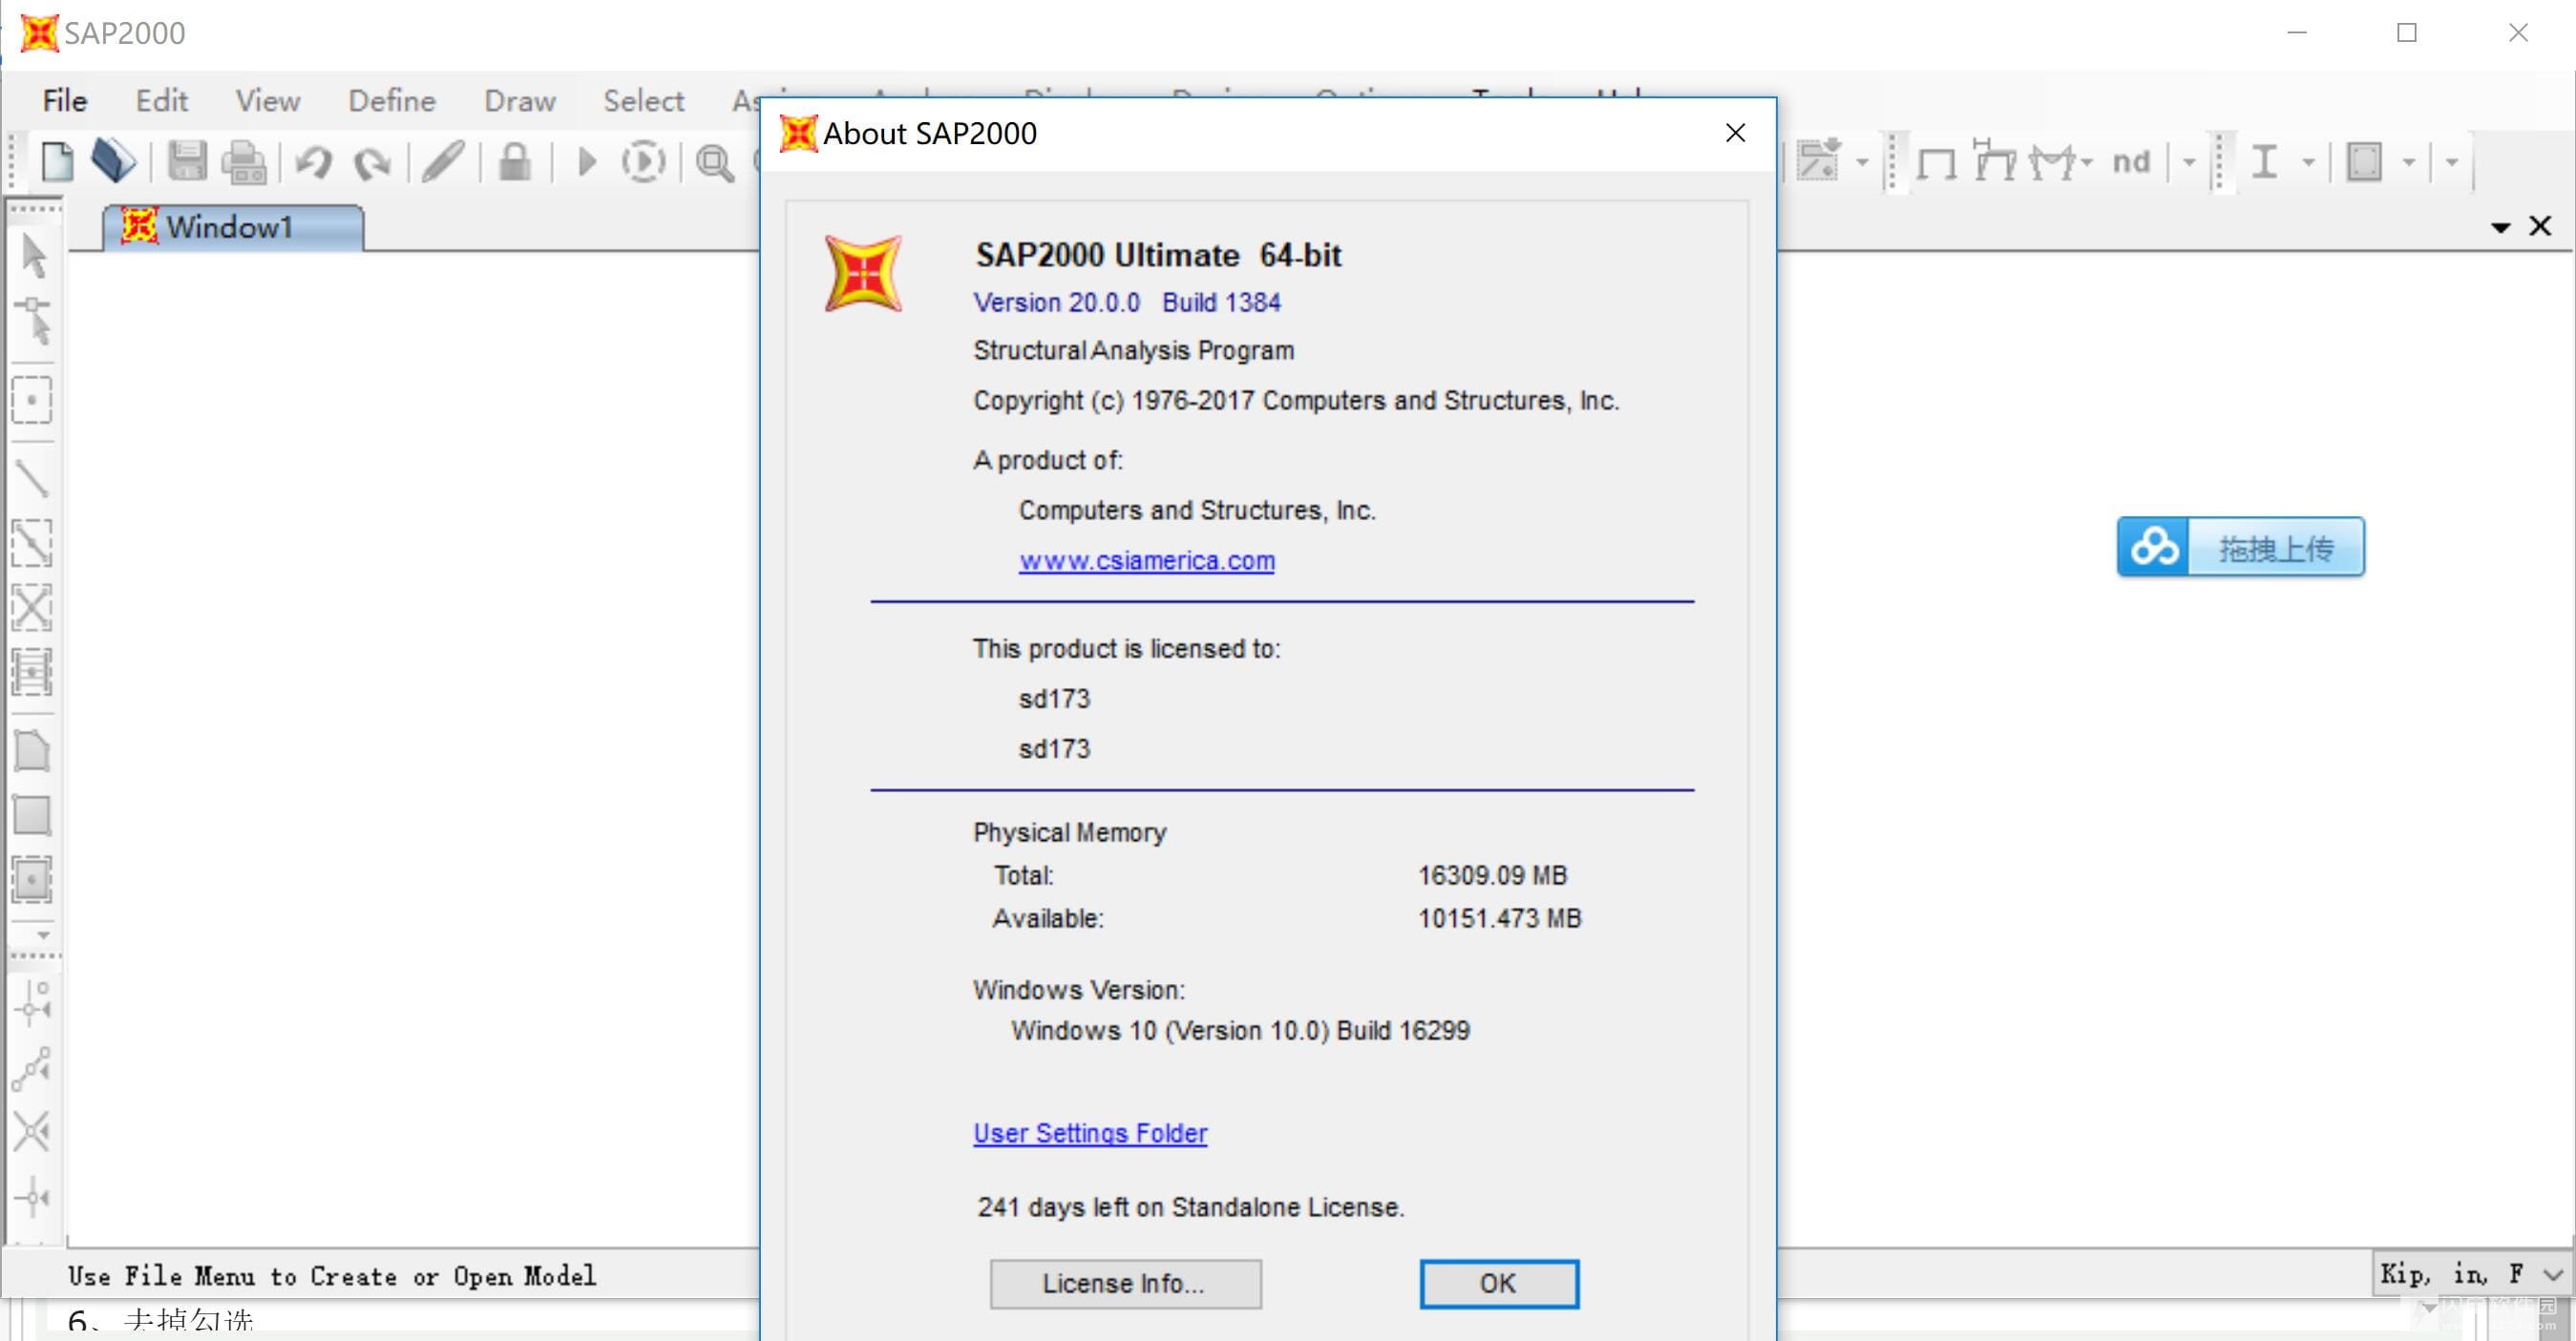Click the Rubber Band Zoom magnifier icon
The image size is (2576, 1341).
point(715,163)
